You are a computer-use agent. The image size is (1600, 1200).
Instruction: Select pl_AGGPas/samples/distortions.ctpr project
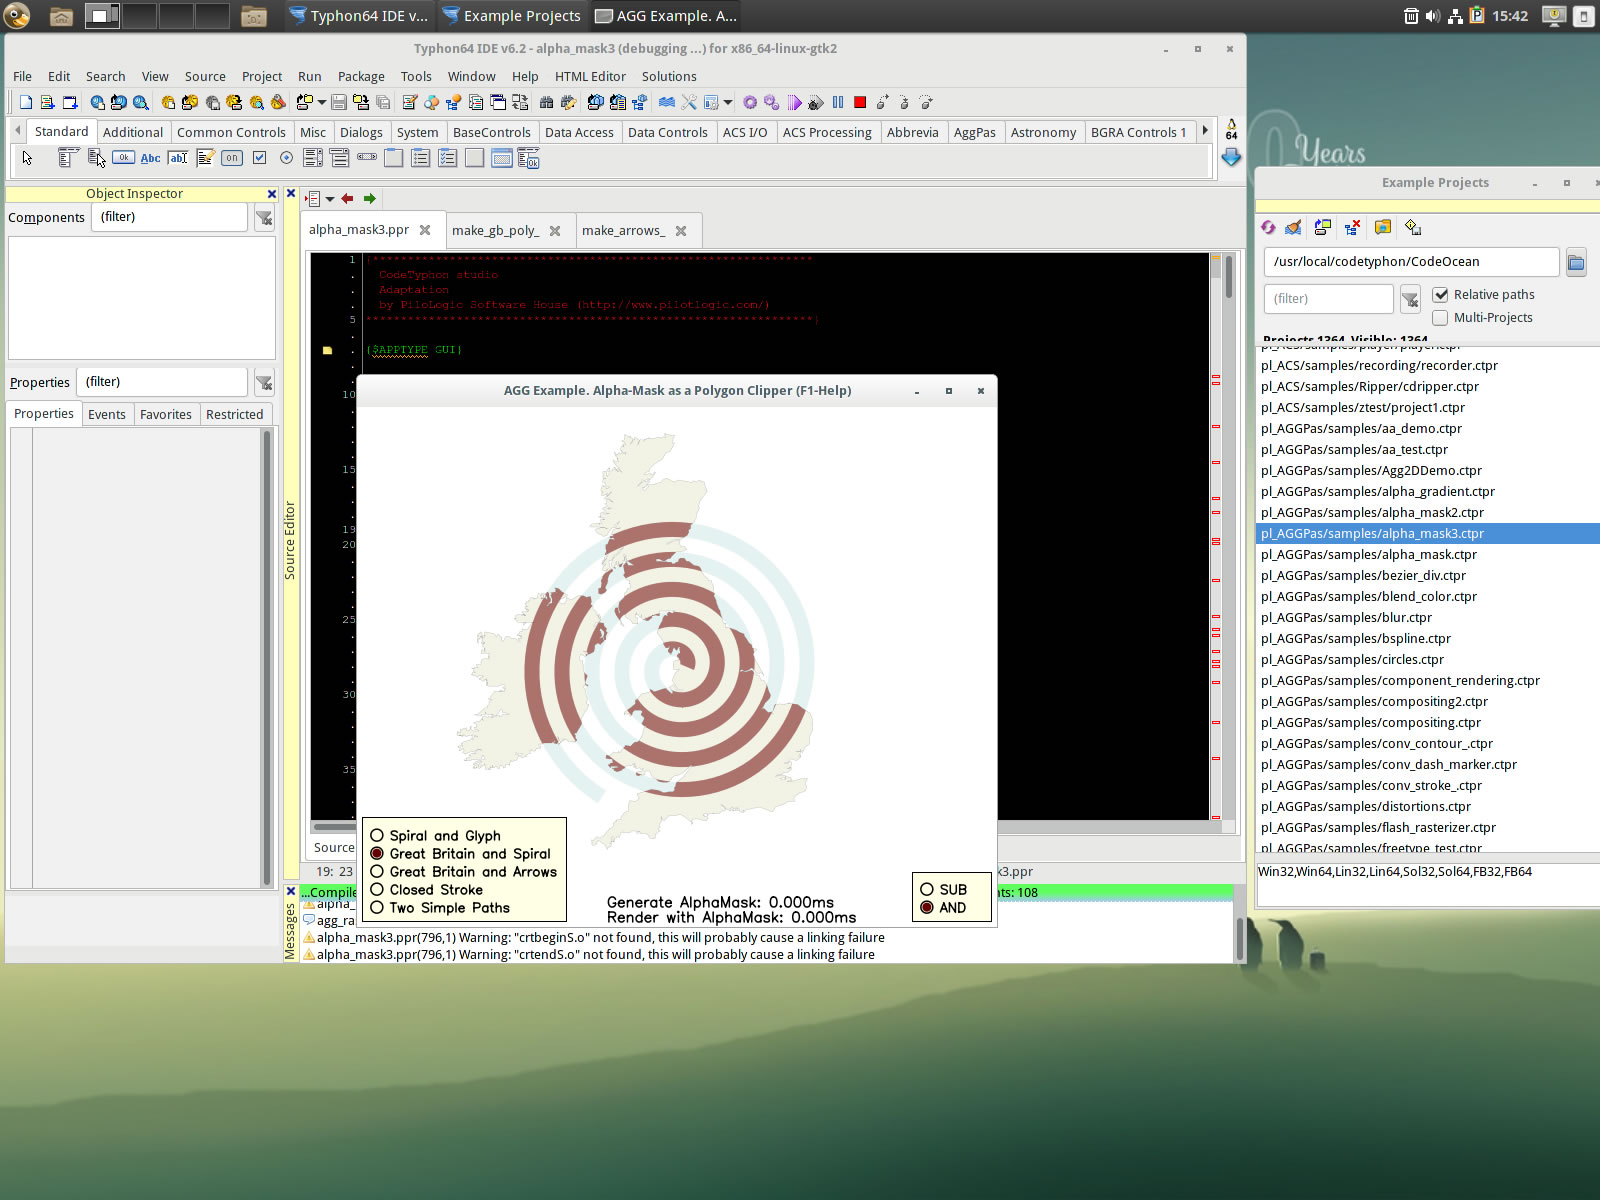pyautogui.click(x=1428, y=806)
